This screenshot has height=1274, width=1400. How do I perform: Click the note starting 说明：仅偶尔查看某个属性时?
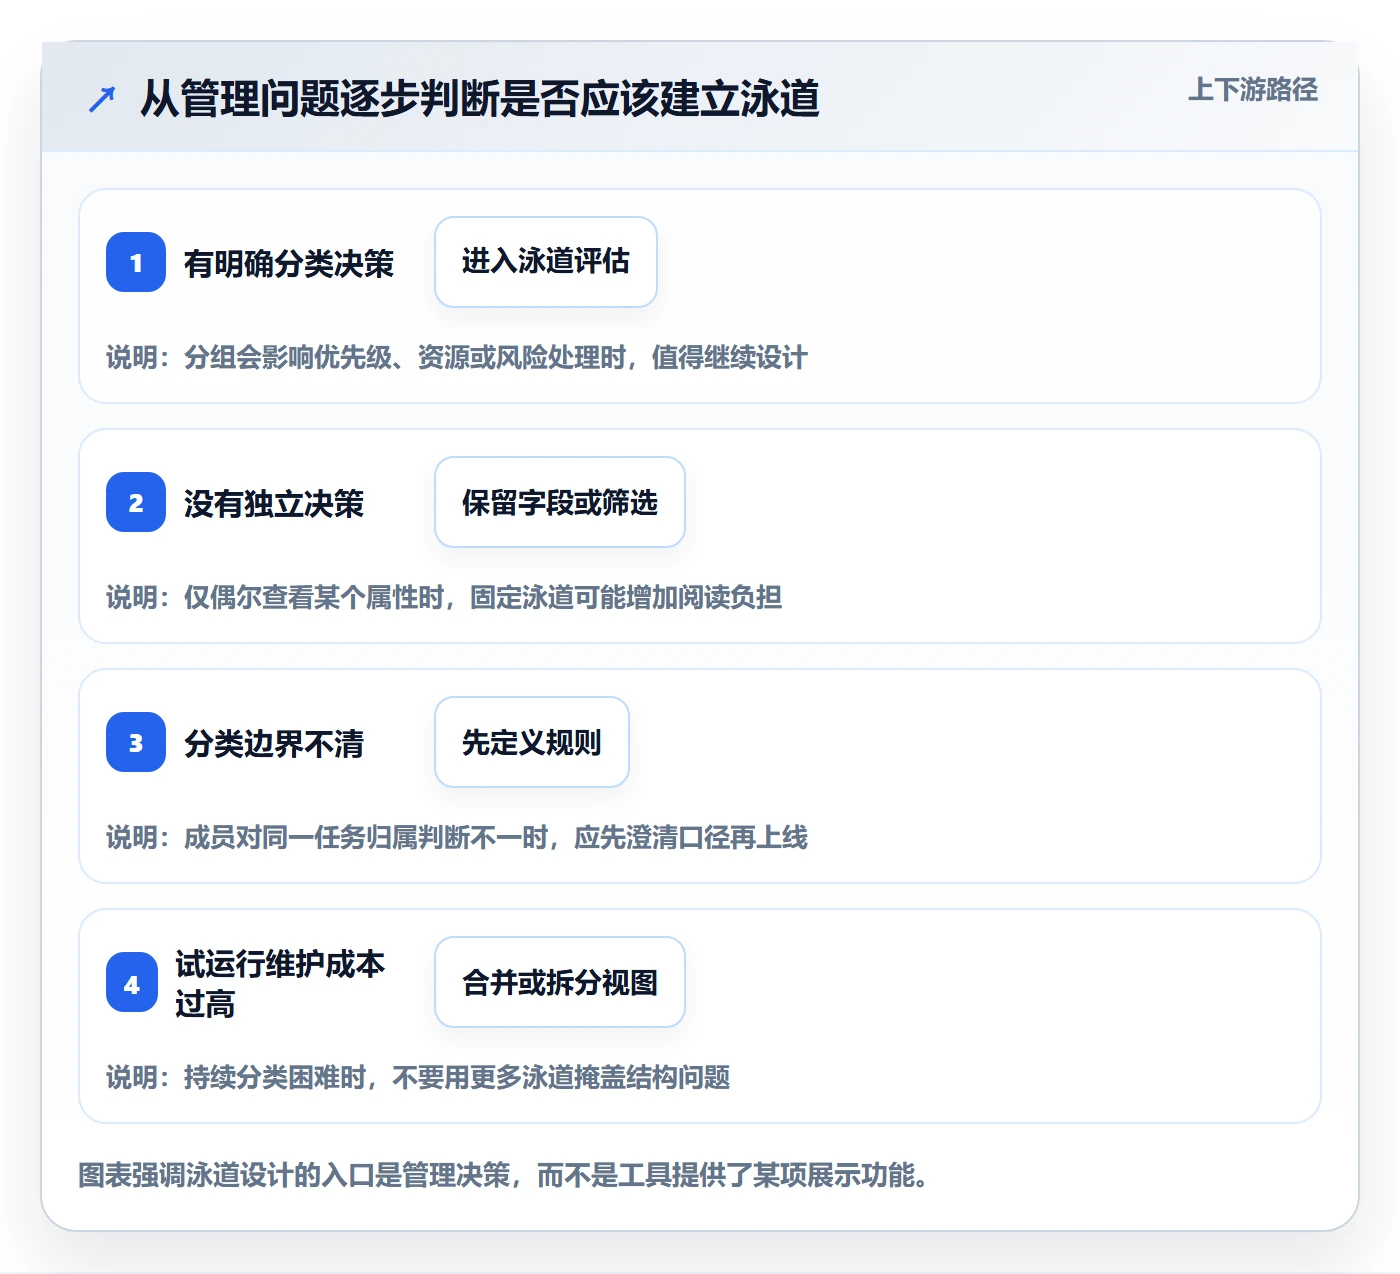coord(444,597)
